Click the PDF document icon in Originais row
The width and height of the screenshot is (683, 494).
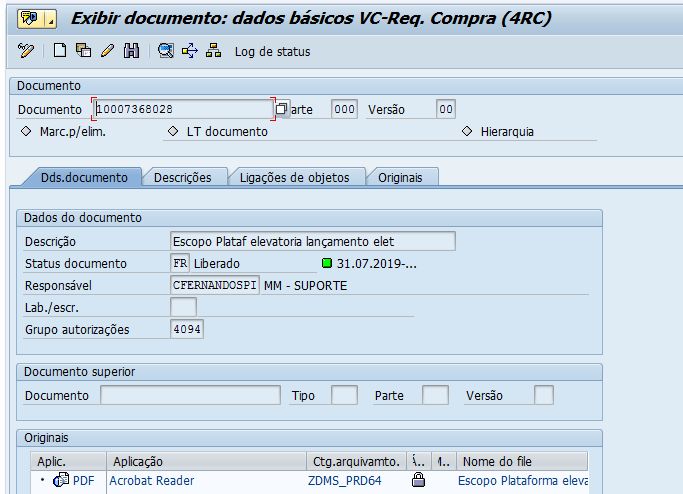(x=61, y=480)
